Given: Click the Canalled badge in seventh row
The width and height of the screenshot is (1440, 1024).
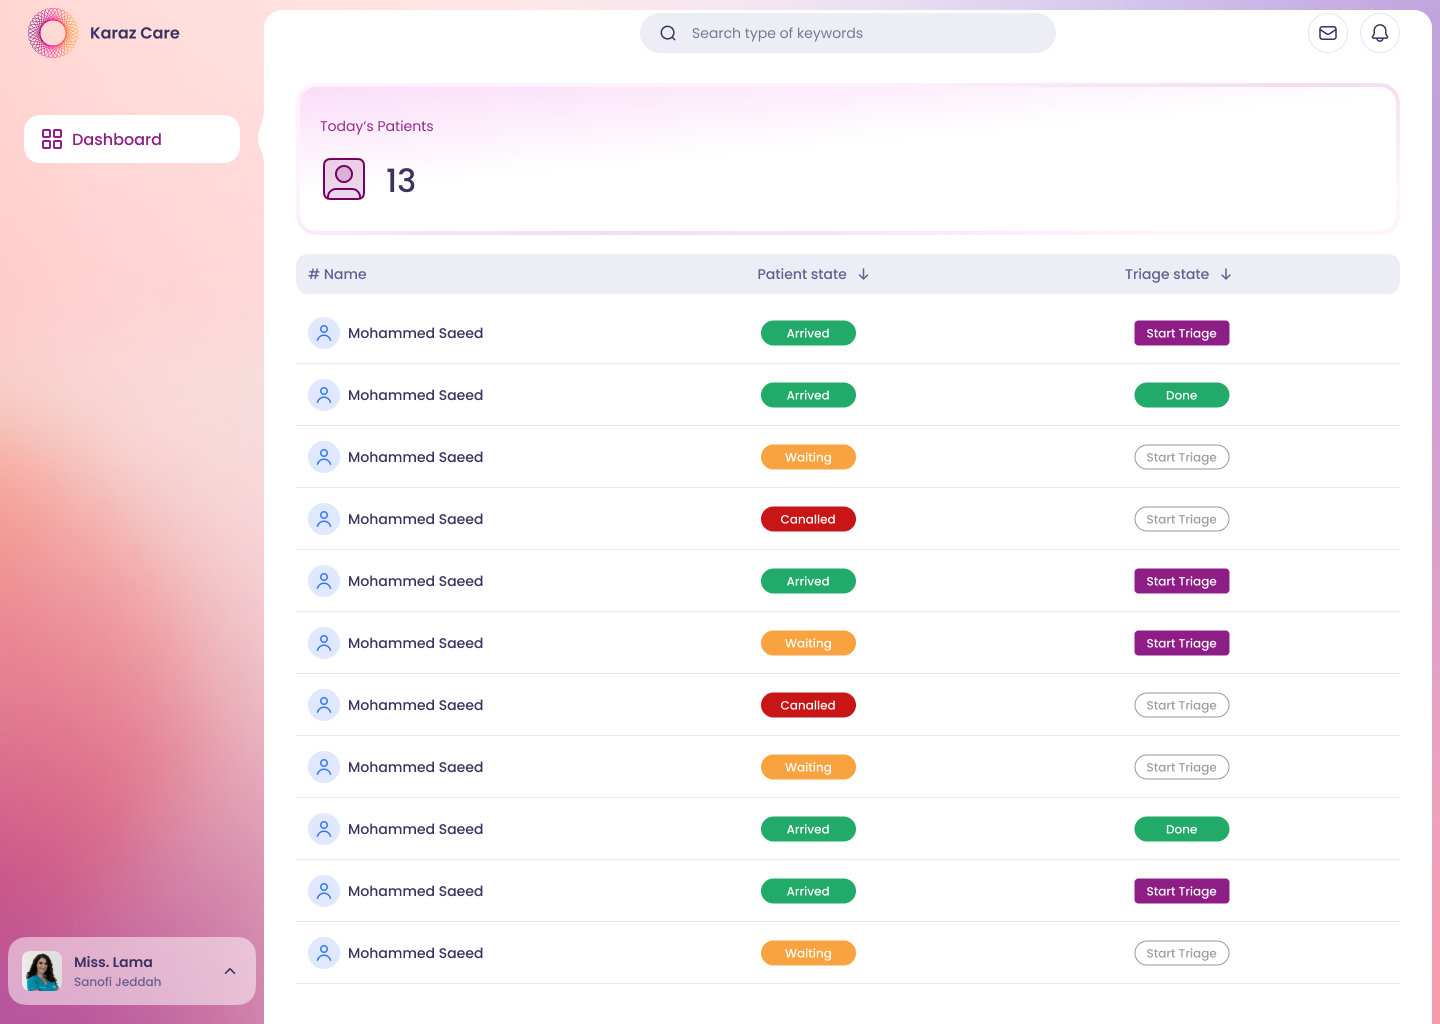Looking at the screenshot, I should tap(808, 705).
